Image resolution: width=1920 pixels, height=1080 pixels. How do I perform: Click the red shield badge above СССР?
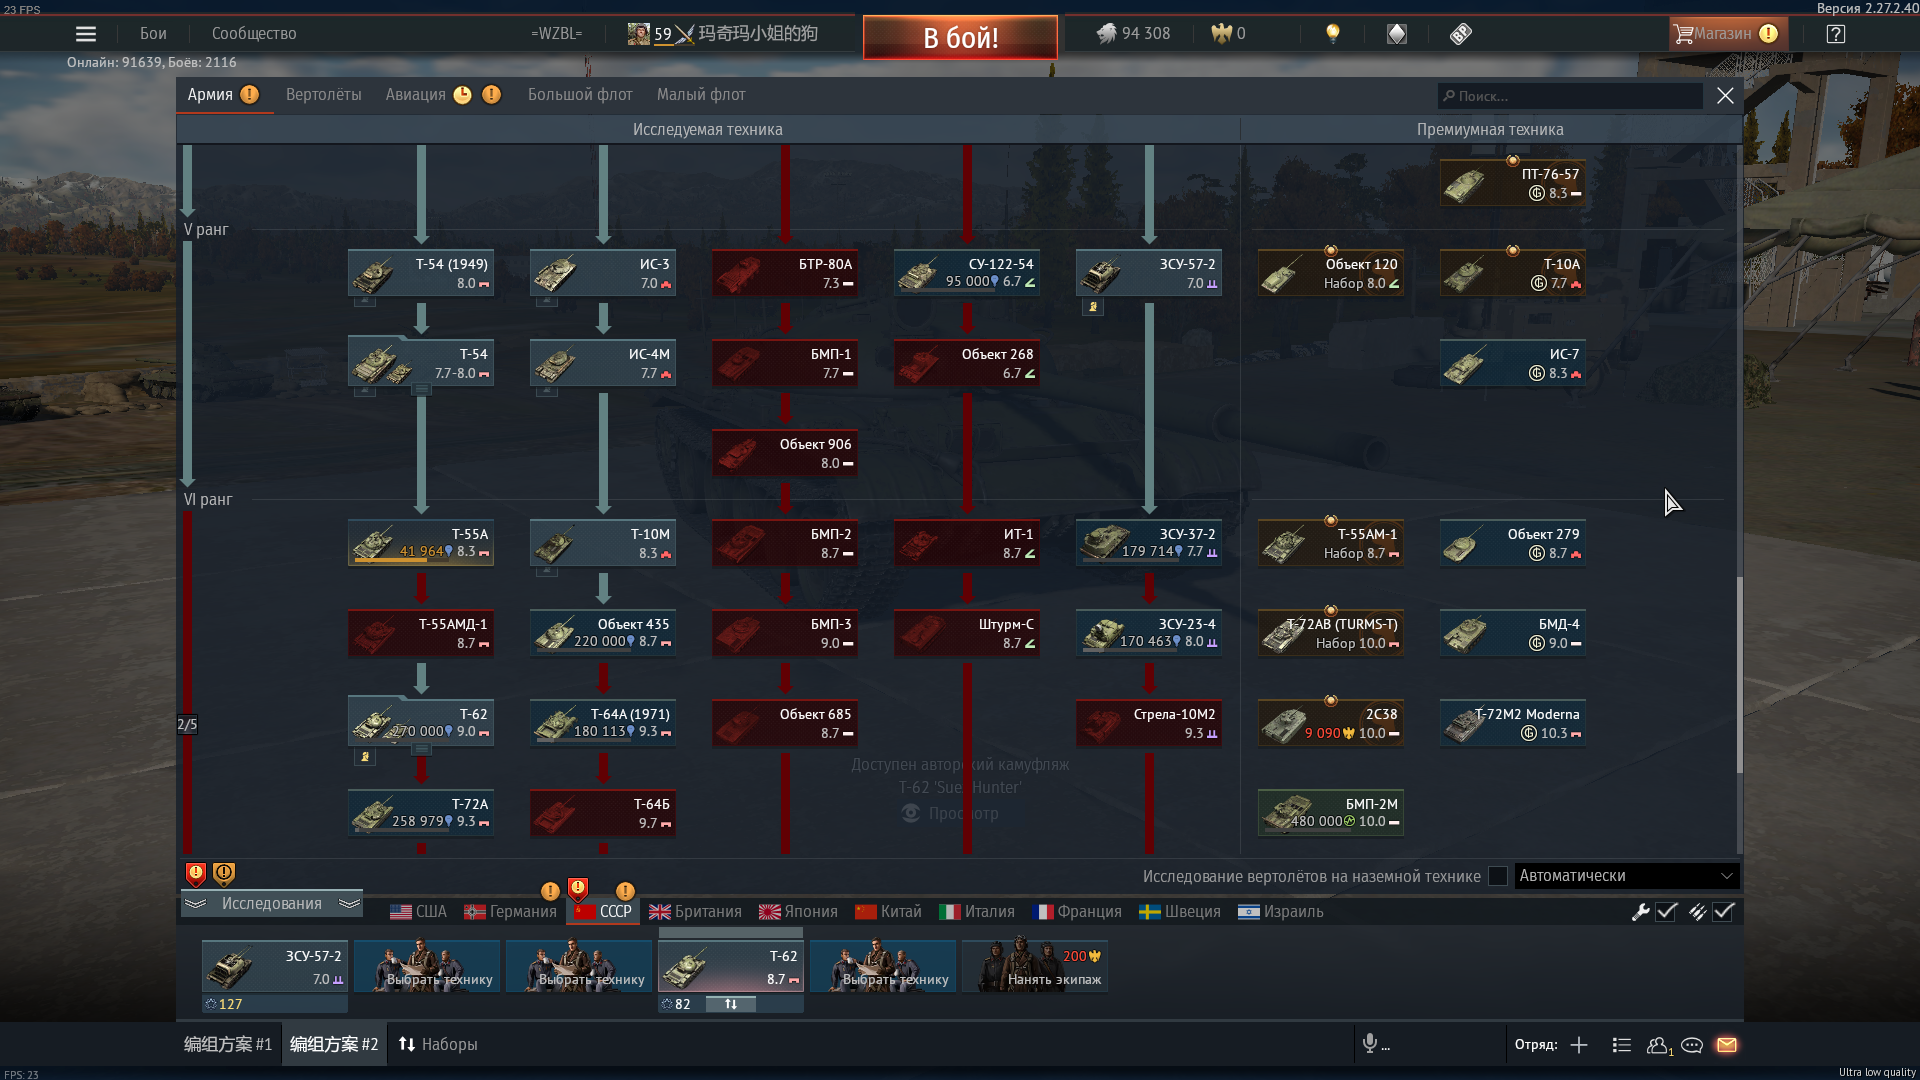point(578,888)
